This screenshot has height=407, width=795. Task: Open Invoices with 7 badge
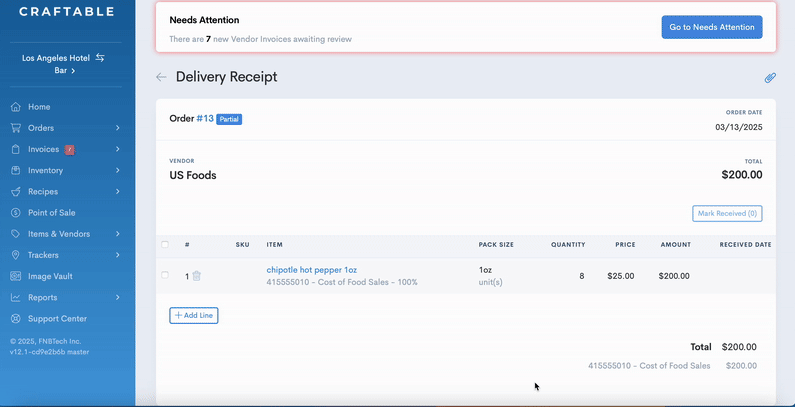[44, 149]
